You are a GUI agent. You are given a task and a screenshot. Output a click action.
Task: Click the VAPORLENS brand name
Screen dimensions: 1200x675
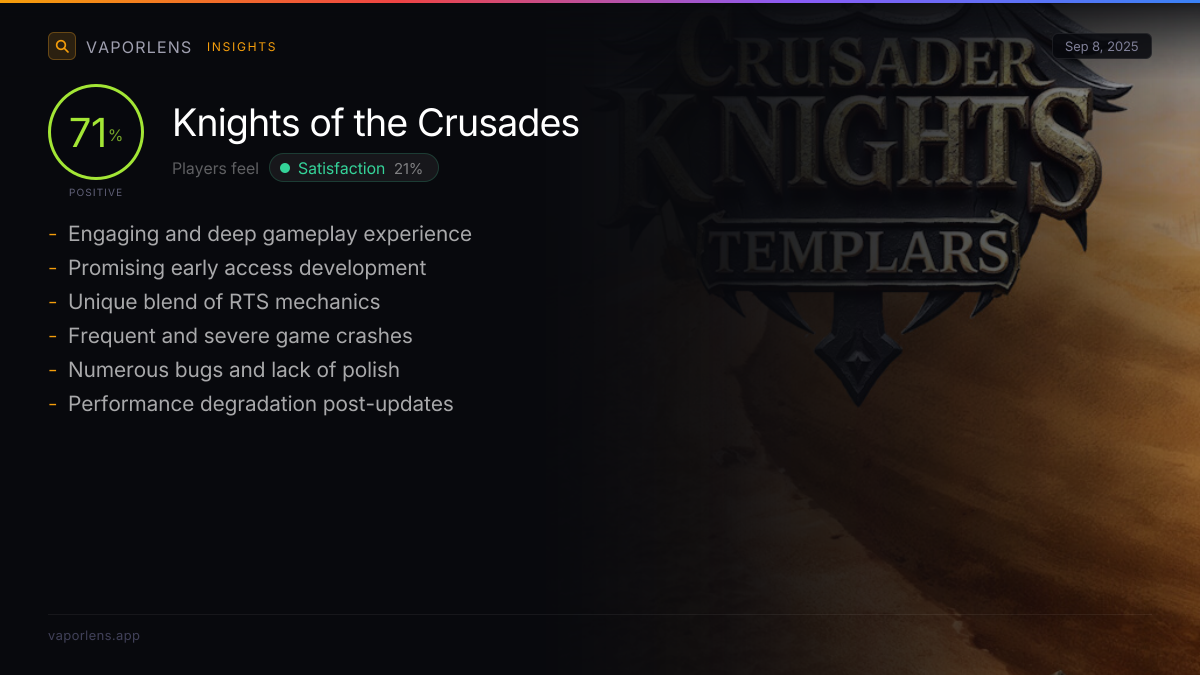(139, 47)
